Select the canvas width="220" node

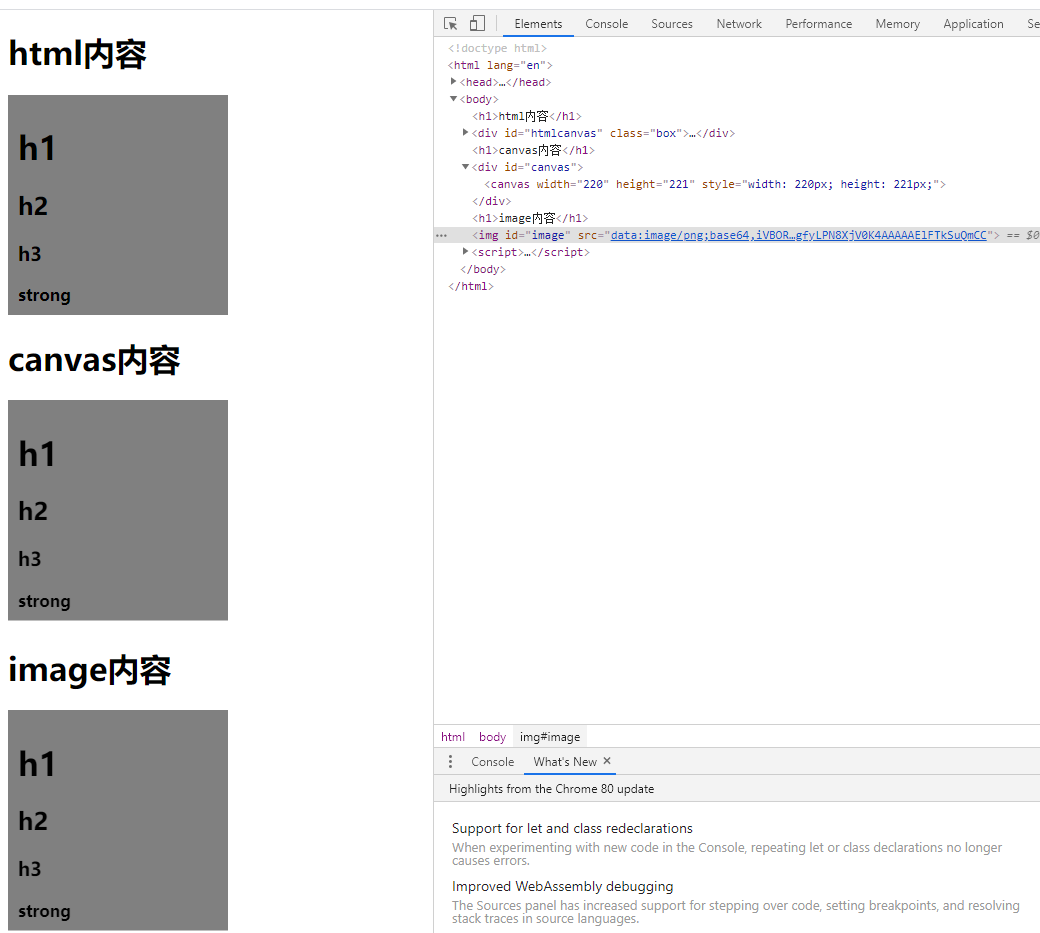[x=715, y=184]
